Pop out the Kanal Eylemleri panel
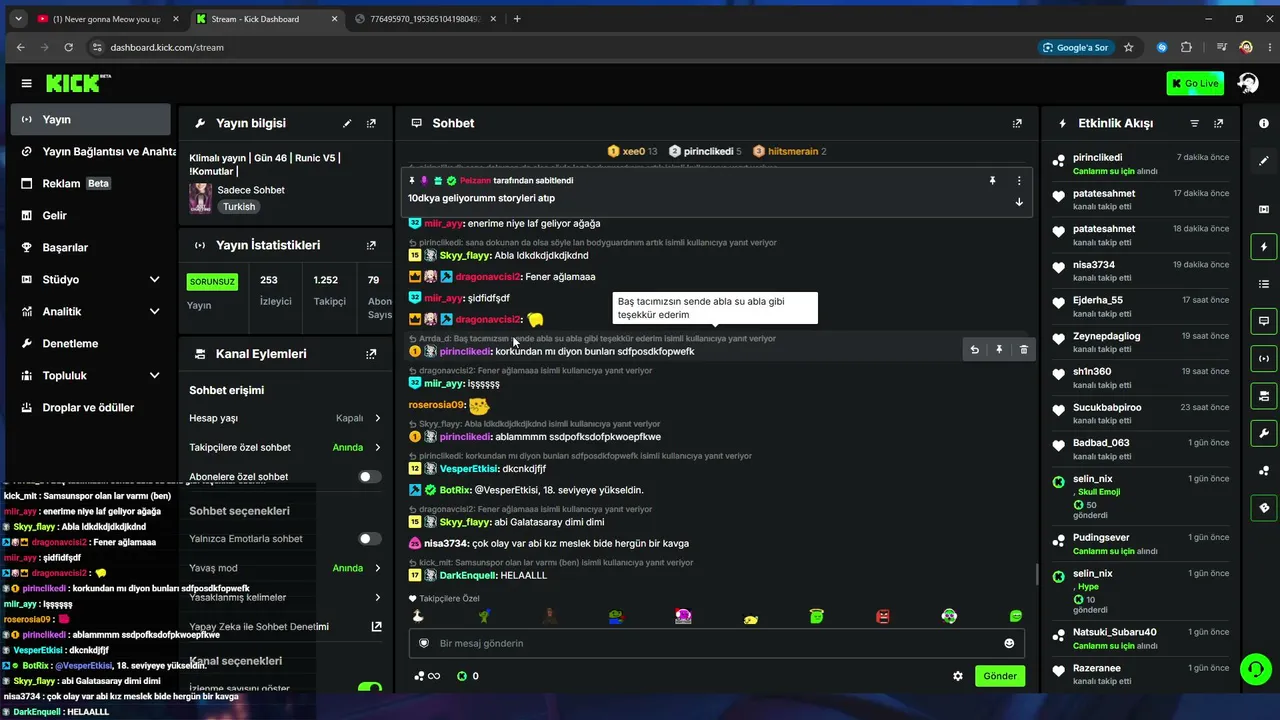1280x720 pixels. point(371,354)
